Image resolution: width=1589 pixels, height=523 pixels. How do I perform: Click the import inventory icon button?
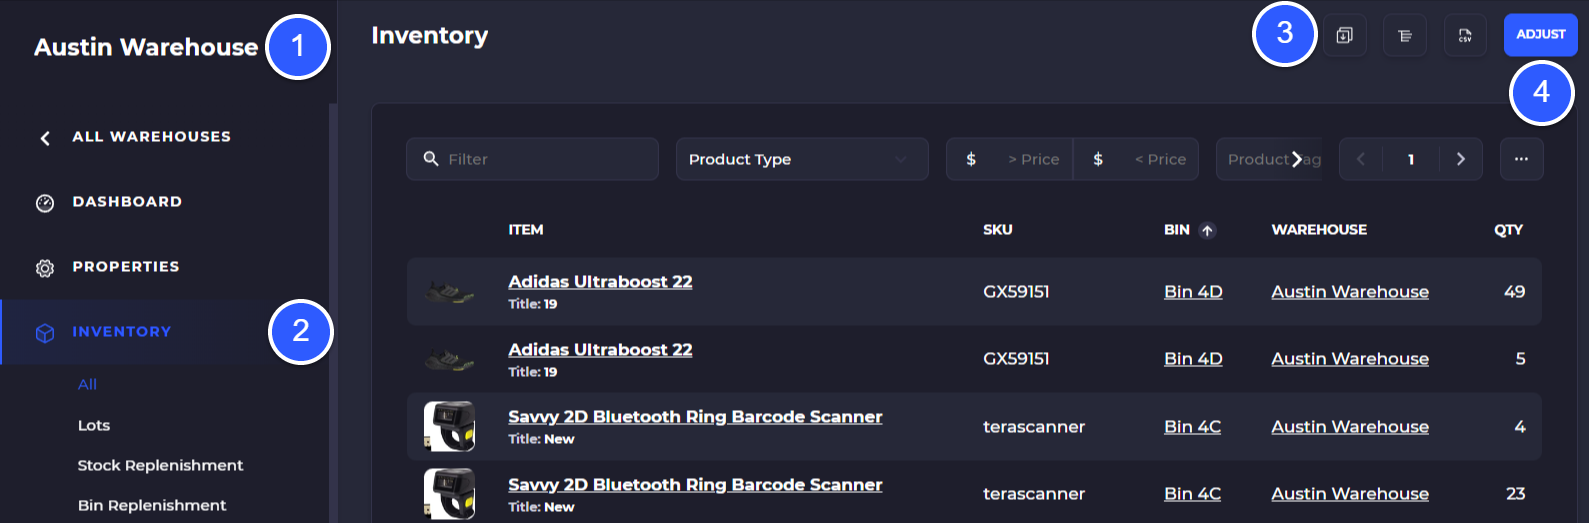[x=1345, y=36]
